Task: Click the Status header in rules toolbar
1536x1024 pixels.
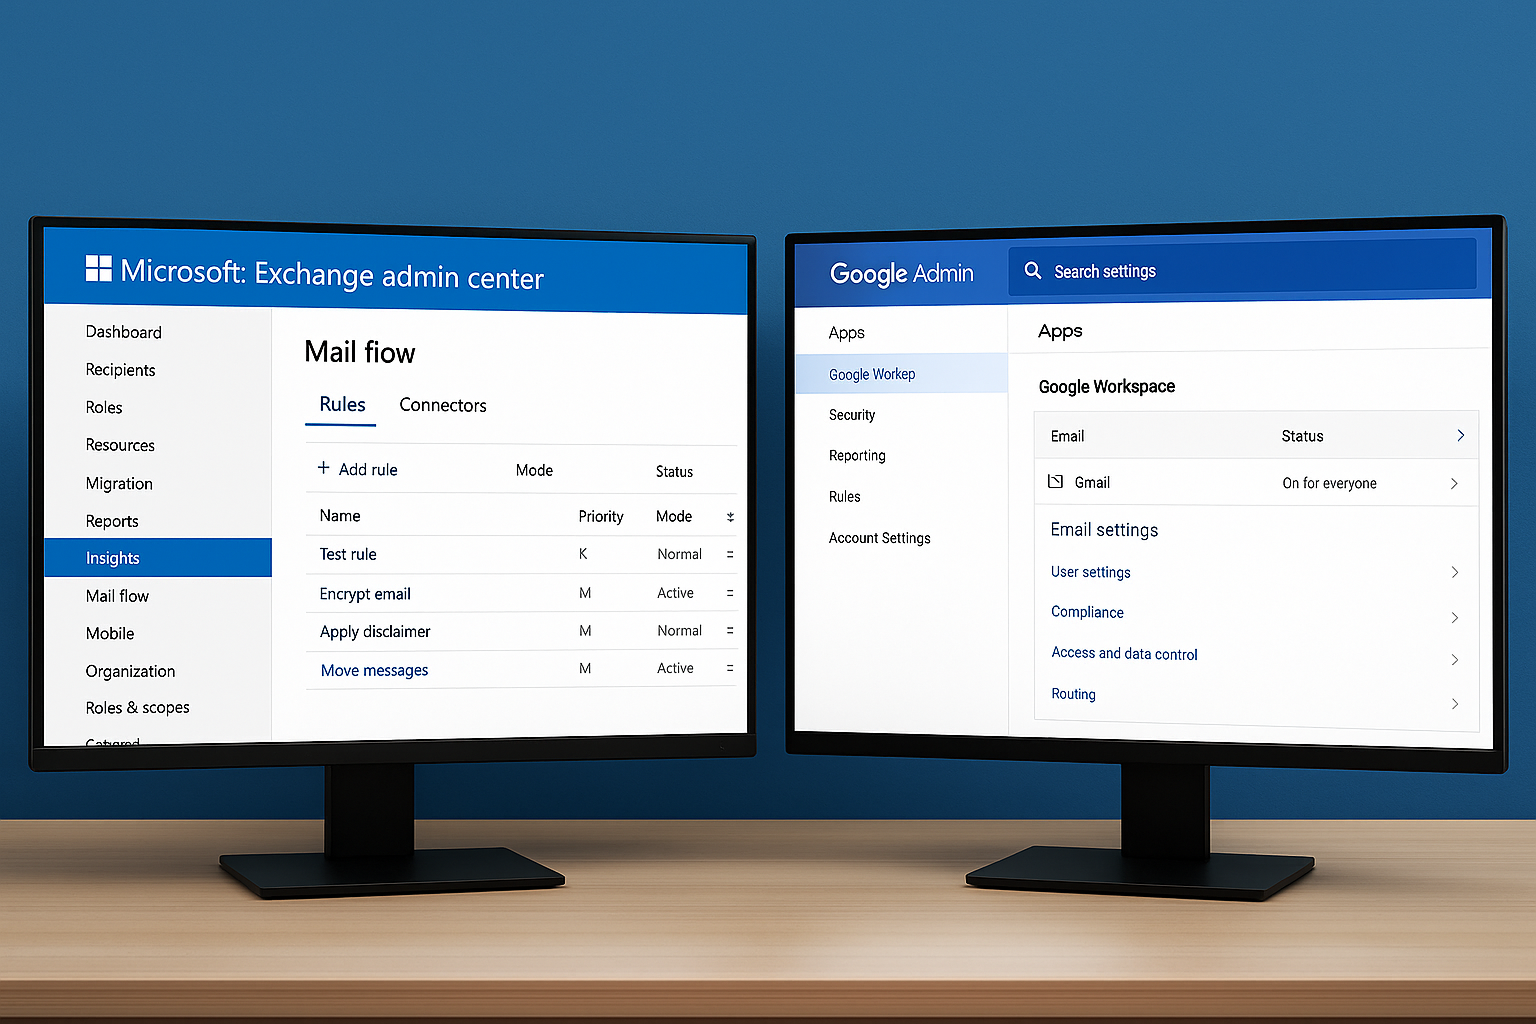Action: (x=674, y=471)
